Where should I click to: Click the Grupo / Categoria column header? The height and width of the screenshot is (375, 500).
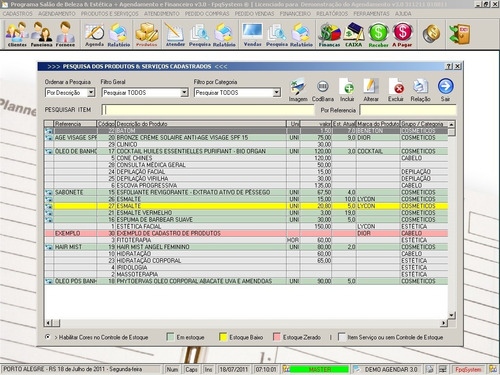pyautogui.click(x=424, y=124)
